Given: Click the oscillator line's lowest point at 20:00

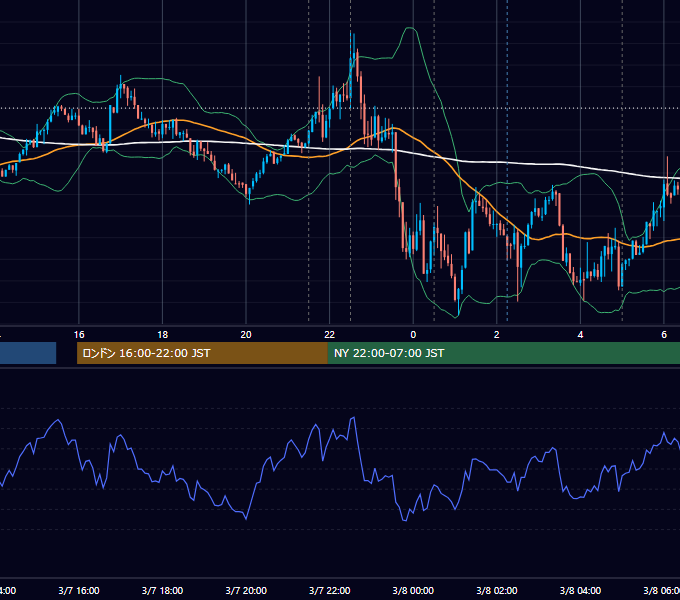Looking at the screenshot, I should pyautogui.click(x=246, y=518).
